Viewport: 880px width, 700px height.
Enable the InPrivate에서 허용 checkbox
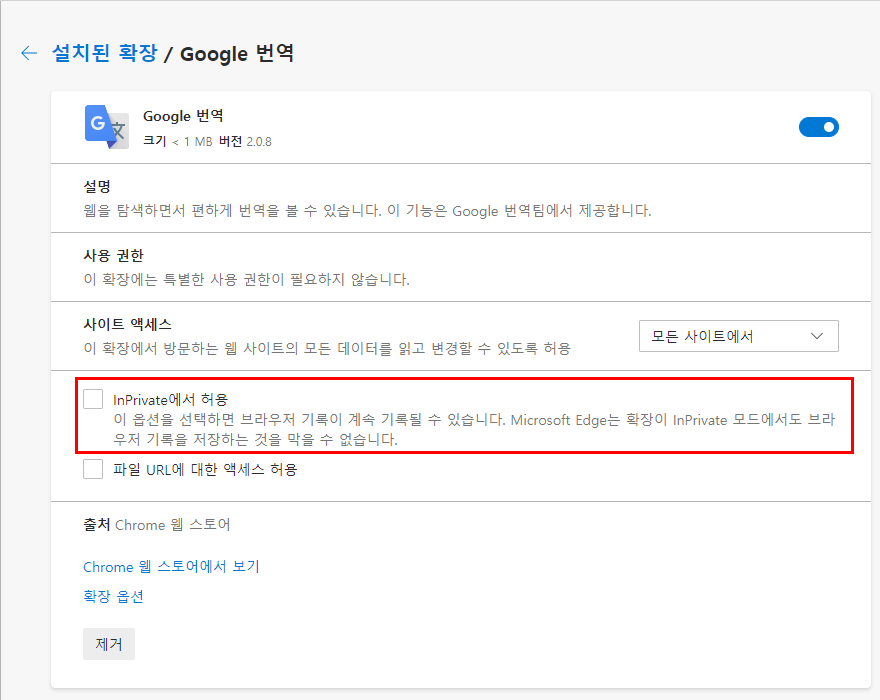pos(93,399)
